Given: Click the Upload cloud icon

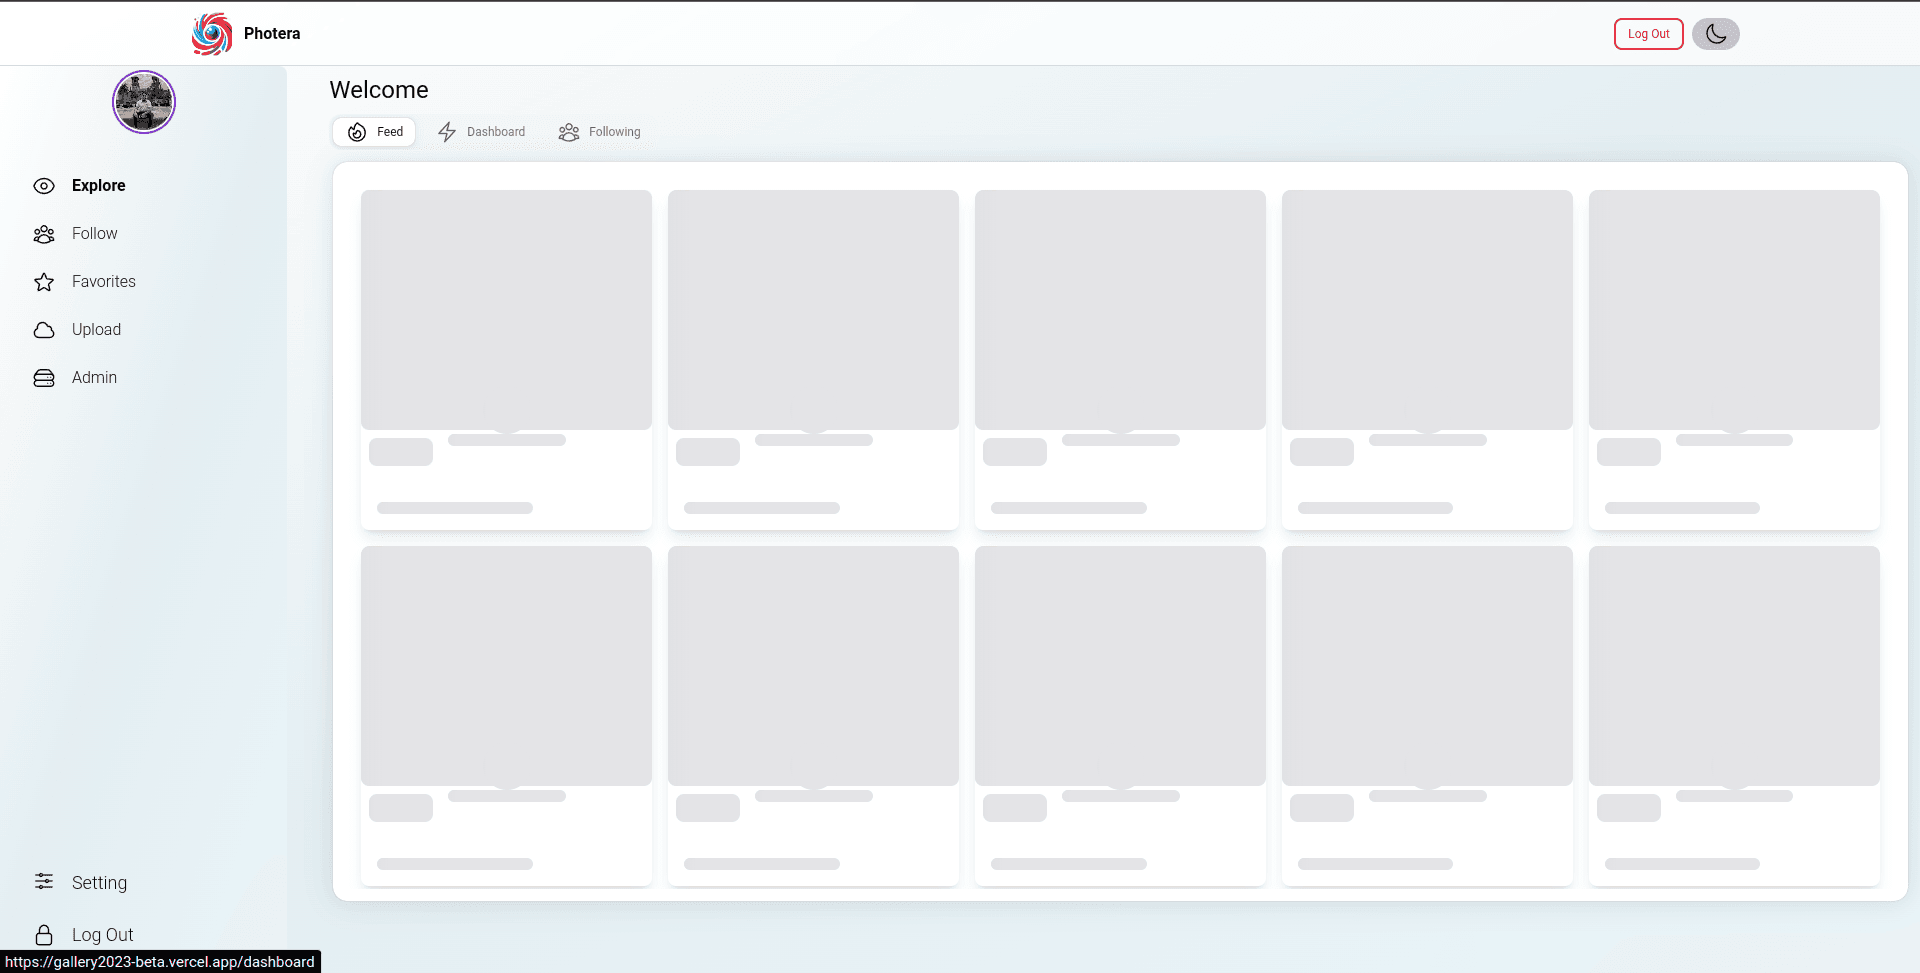Looking at the screenshot, I should tap(44, 330).
